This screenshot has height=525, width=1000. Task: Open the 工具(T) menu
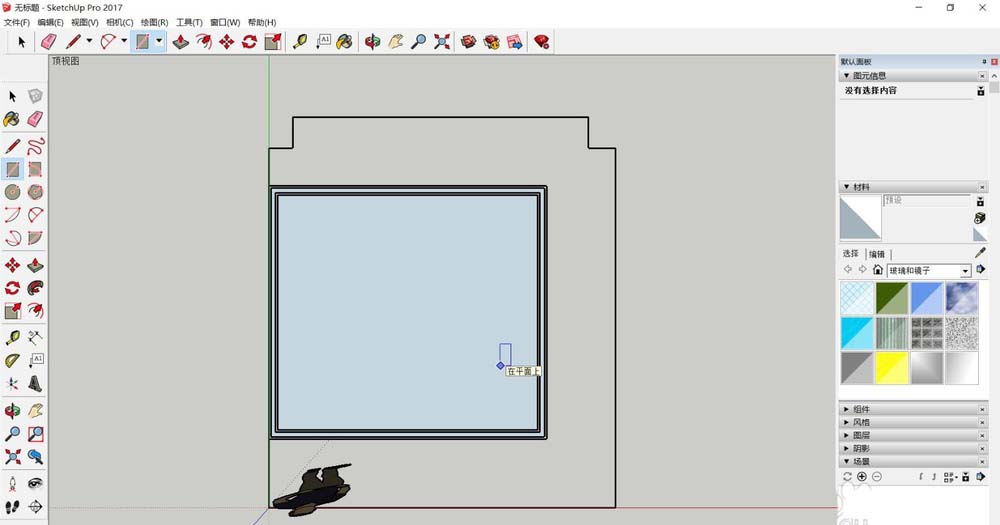click(189, 22)
